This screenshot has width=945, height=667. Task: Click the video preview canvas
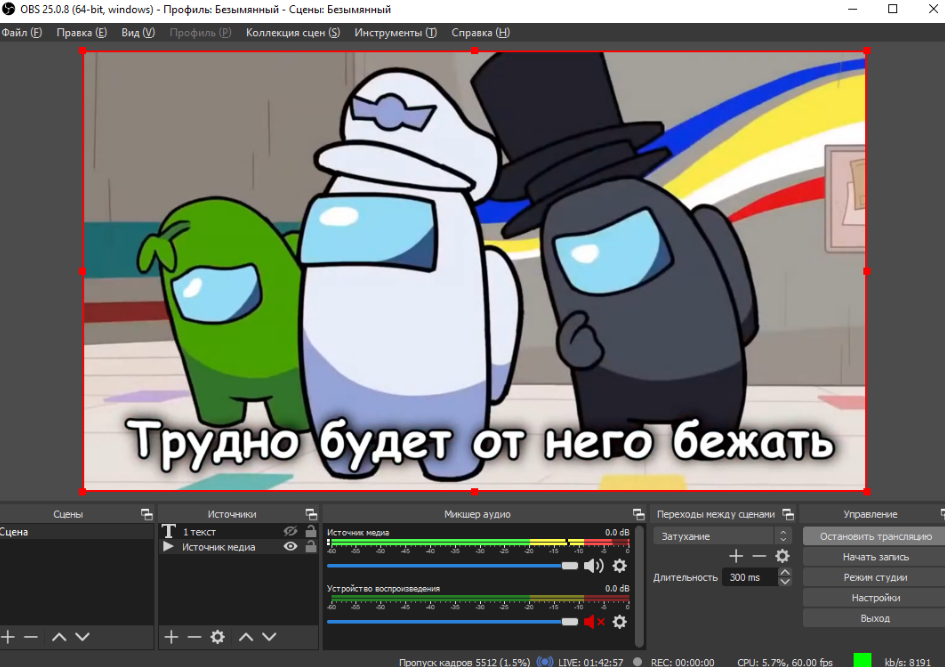(x=475, y=271)
